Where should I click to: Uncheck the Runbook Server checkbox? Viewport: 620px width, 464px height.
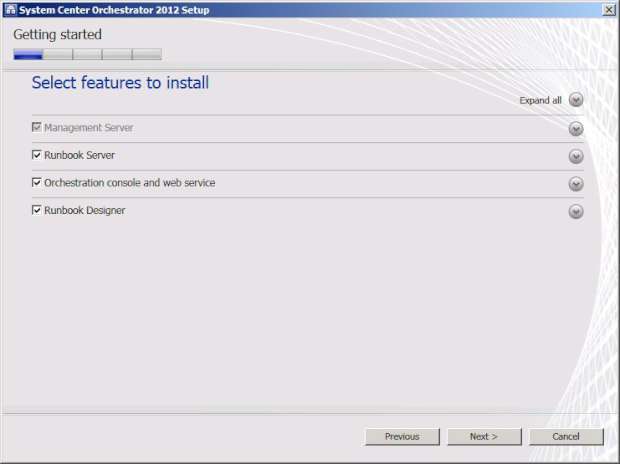37,156
